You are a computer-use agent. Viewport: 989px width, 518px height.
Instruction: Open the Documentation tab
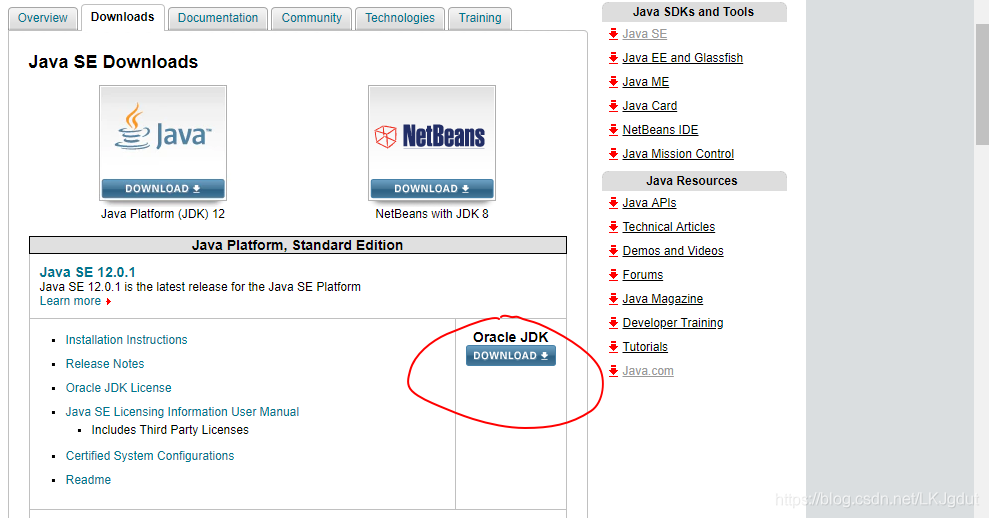coord(218,18)
